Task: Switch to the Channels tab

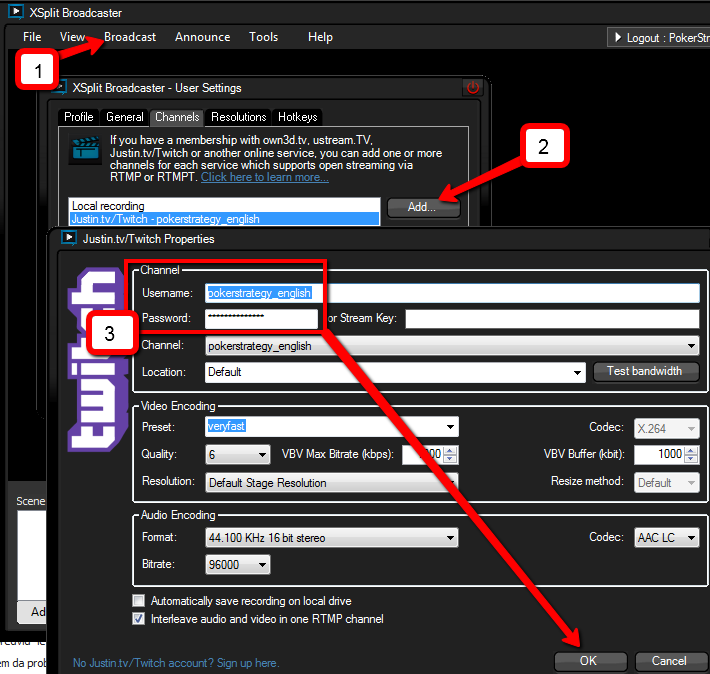Action: point(177,117)
